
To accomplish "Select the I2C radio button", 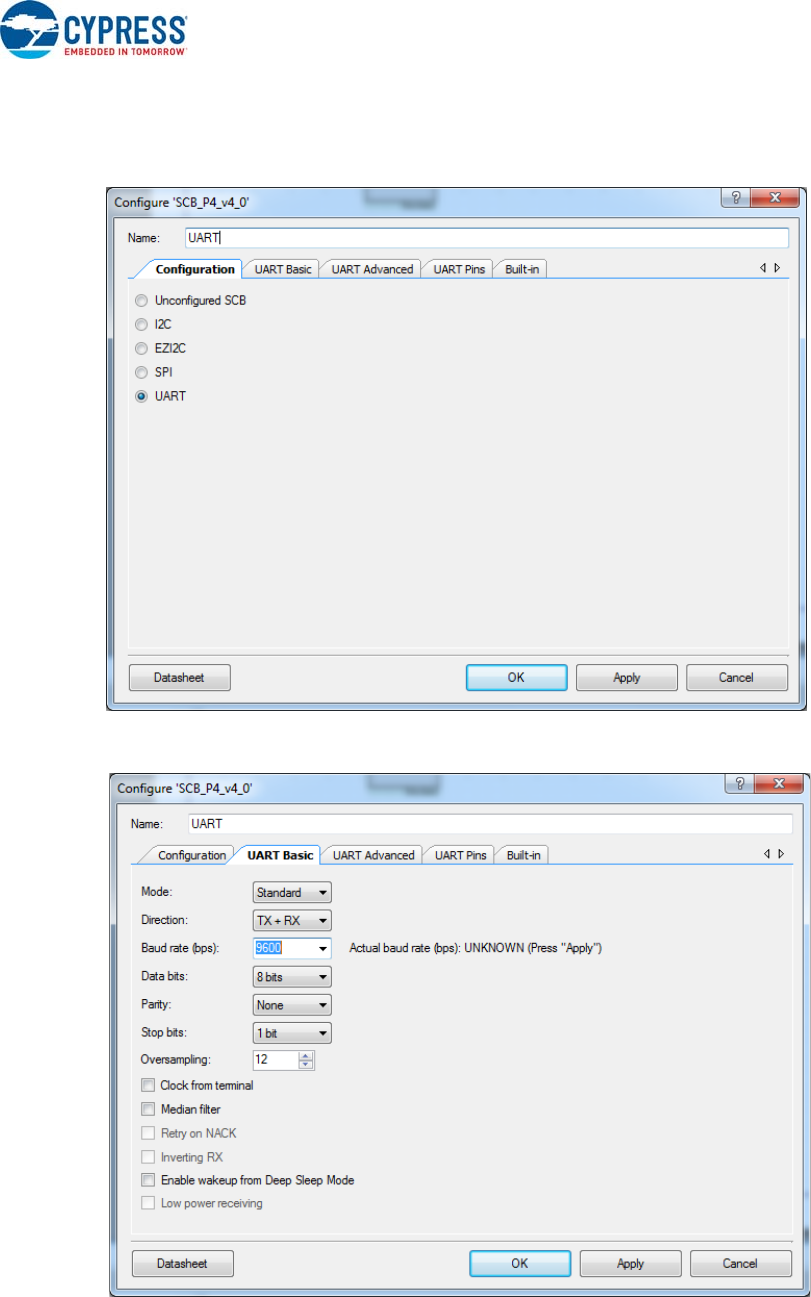I will coord(142,324).
